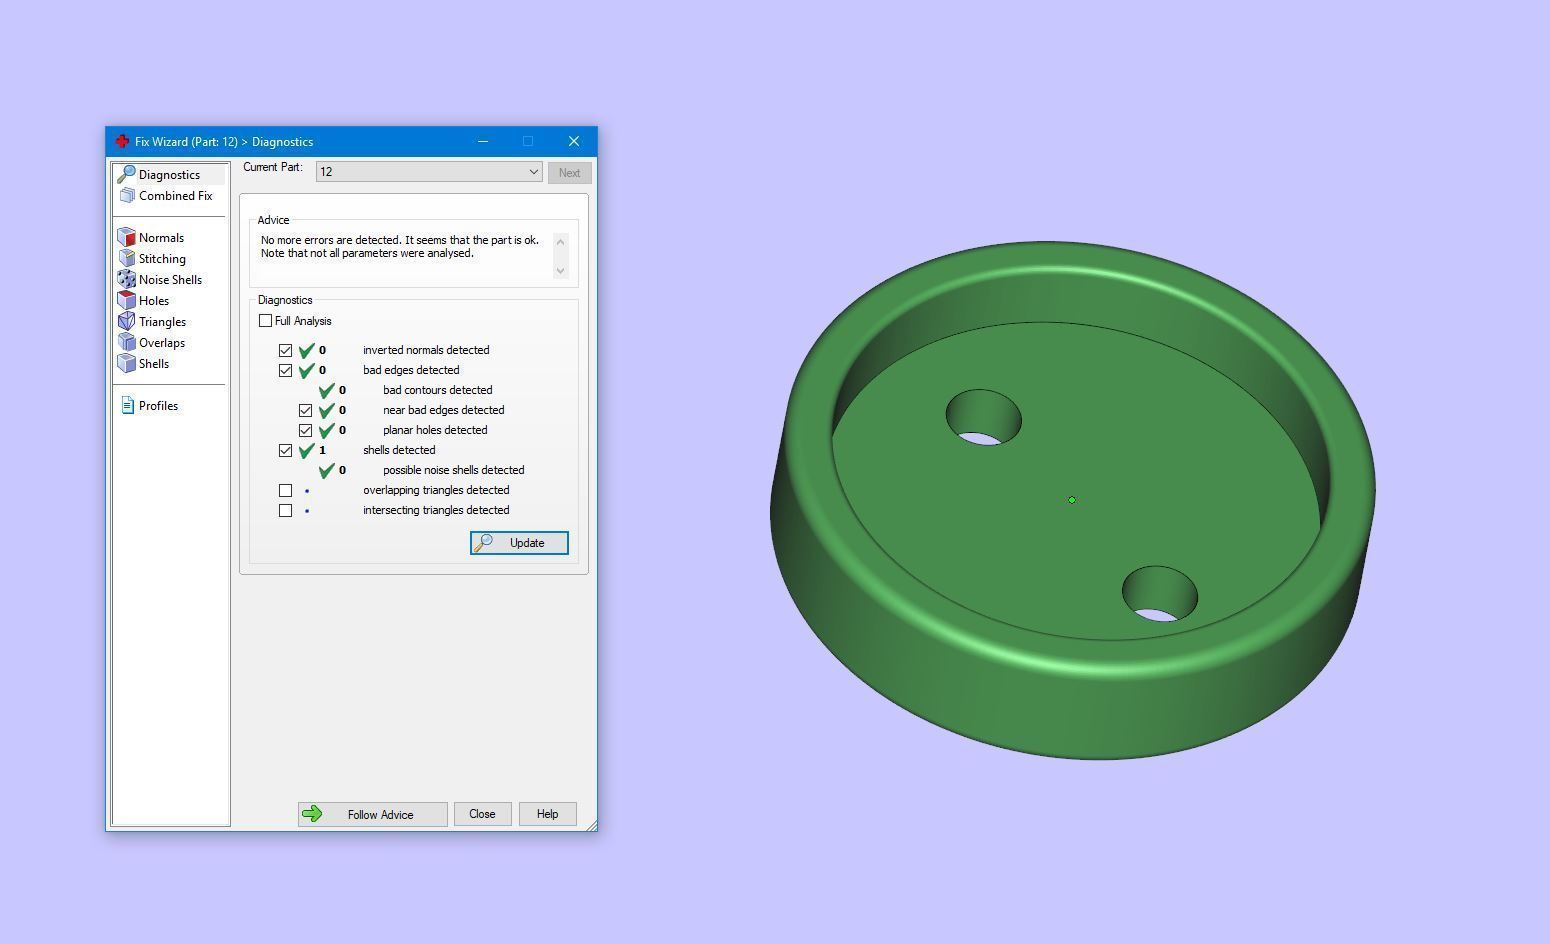This screenshot has width=1550, height=944.
Task: Uncheck bad edges detected checkbox
Action: pyautogui.click(x=285, y=371)
